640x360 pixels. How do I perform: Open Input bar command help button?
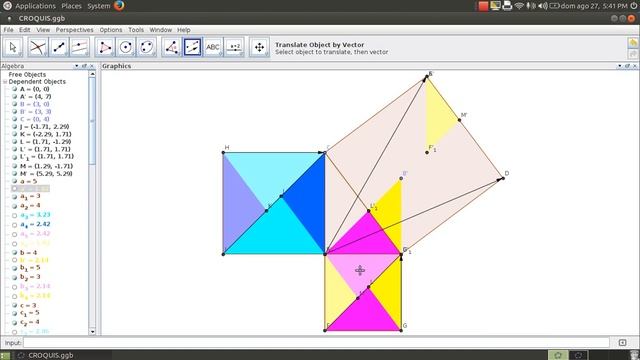click(622, 342)
